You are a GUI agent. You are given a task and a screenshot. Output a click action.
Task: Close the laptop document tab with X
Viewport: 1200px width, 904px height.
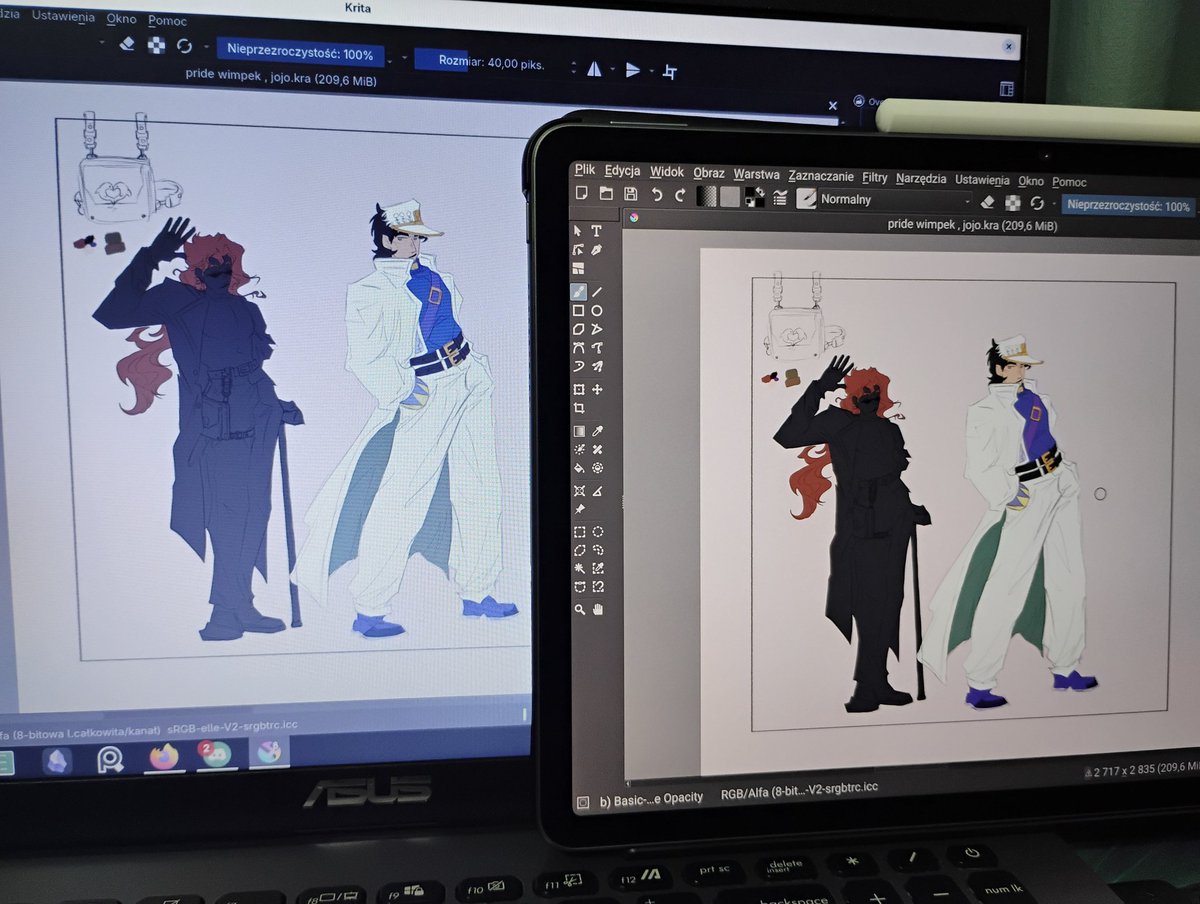tap(832, 105)
